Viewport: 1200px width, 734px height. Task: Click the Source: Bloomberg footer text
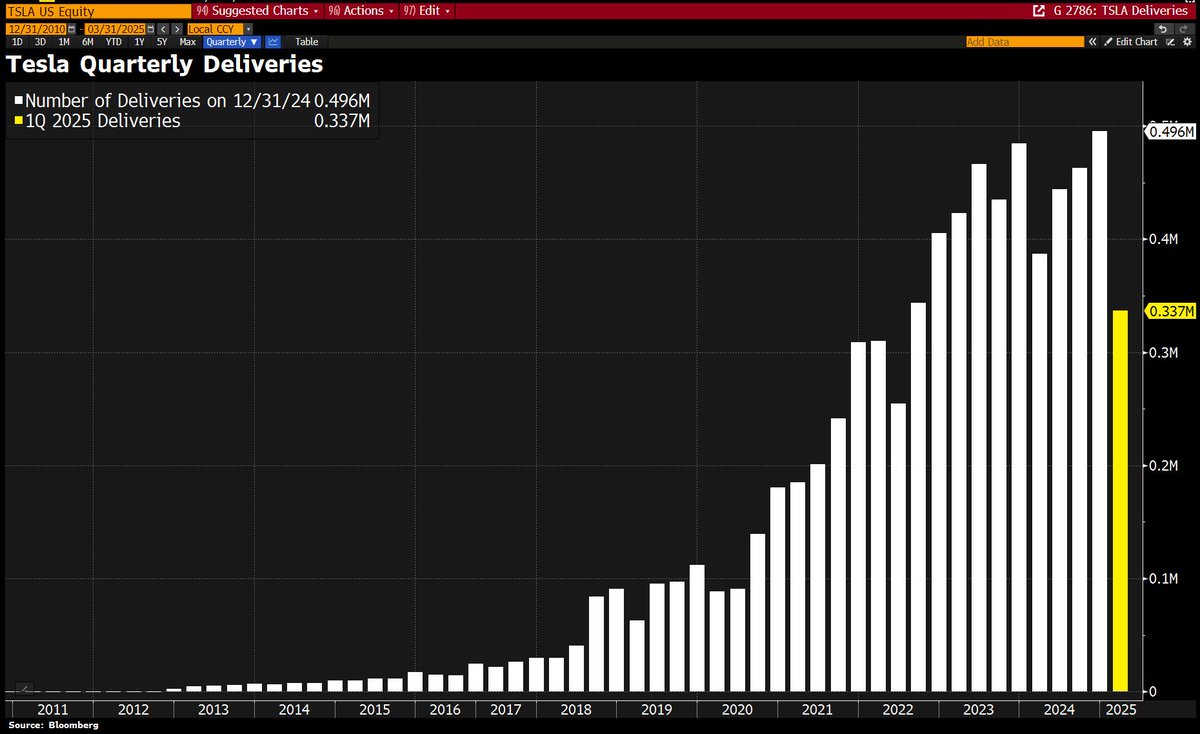(54, 725)
